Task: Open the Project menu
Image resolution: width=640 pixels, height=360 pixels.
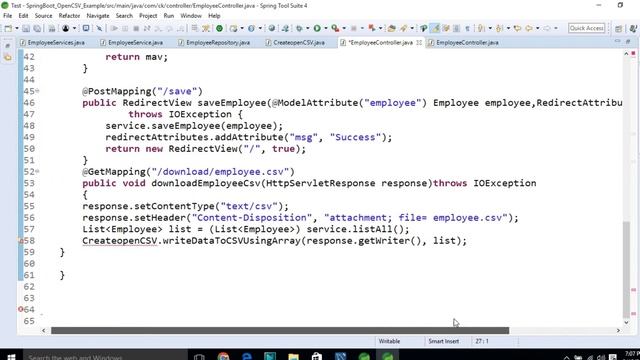Action: (x=148, y=16)
